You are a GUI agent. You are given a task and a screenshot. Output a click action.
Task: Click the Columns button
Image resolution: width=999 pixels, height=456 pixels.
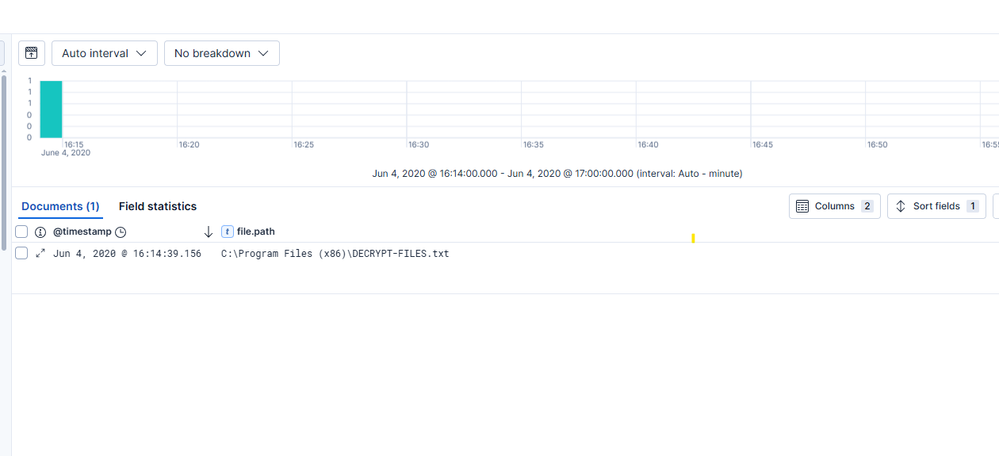click(834, 206)
